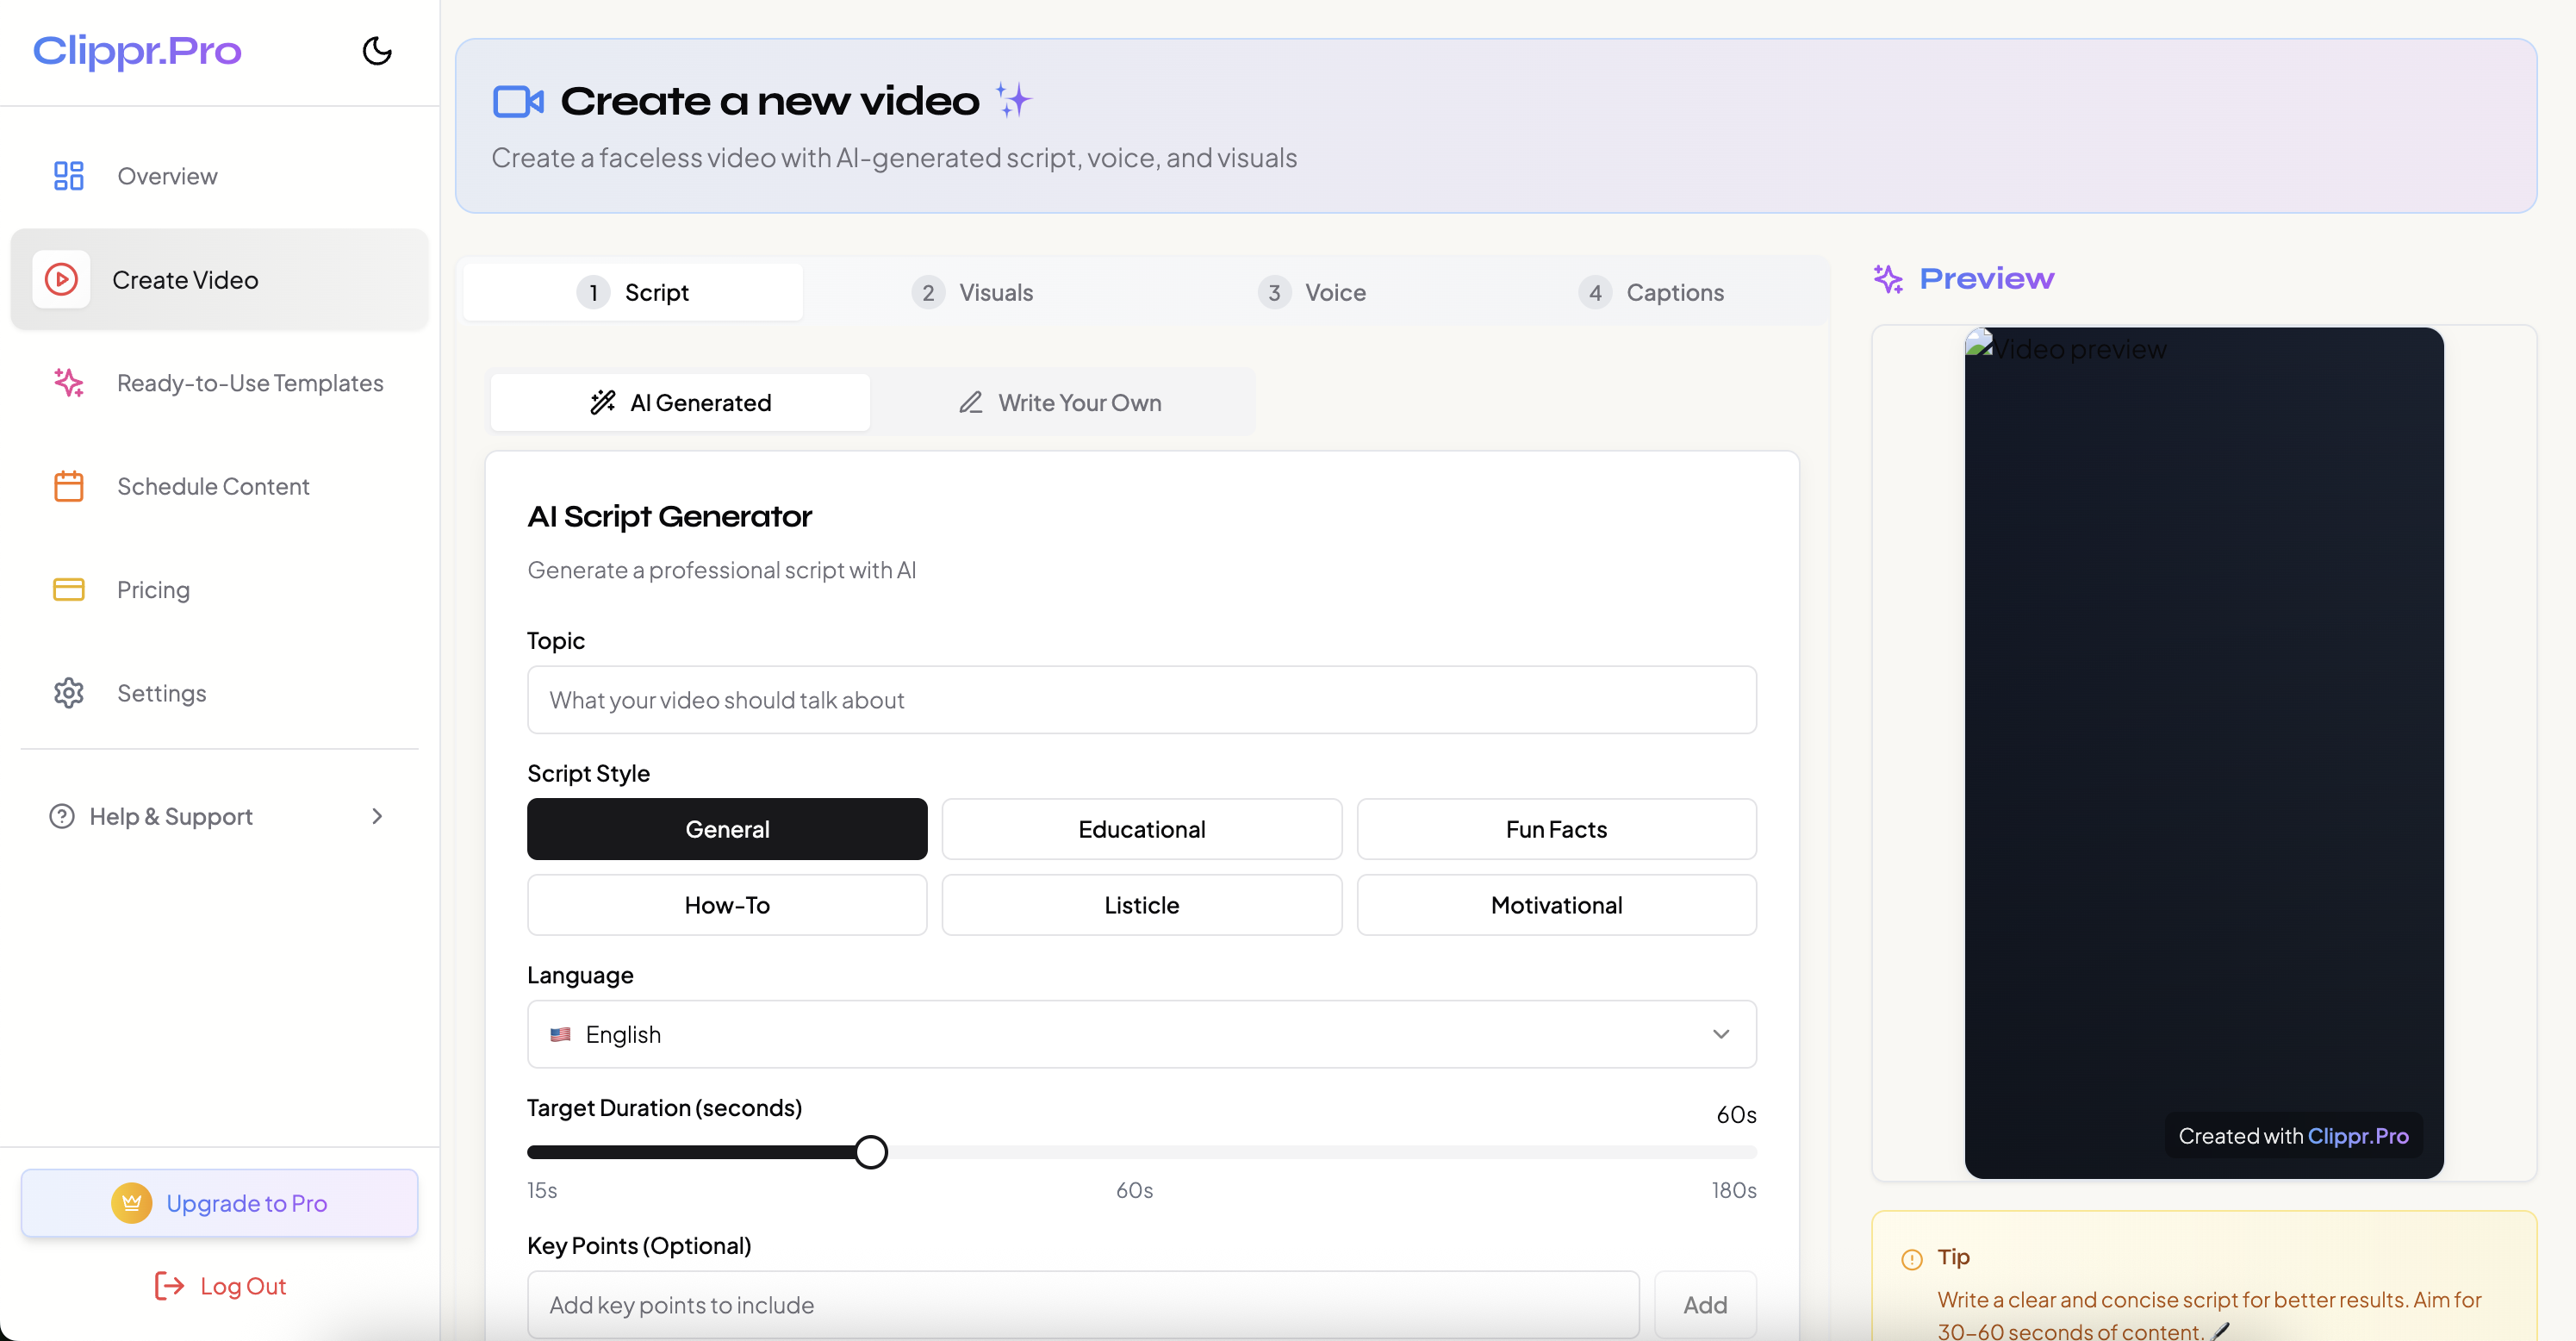
Task: Switch to Write Your Own tab
Action: tap(1060, 402)
